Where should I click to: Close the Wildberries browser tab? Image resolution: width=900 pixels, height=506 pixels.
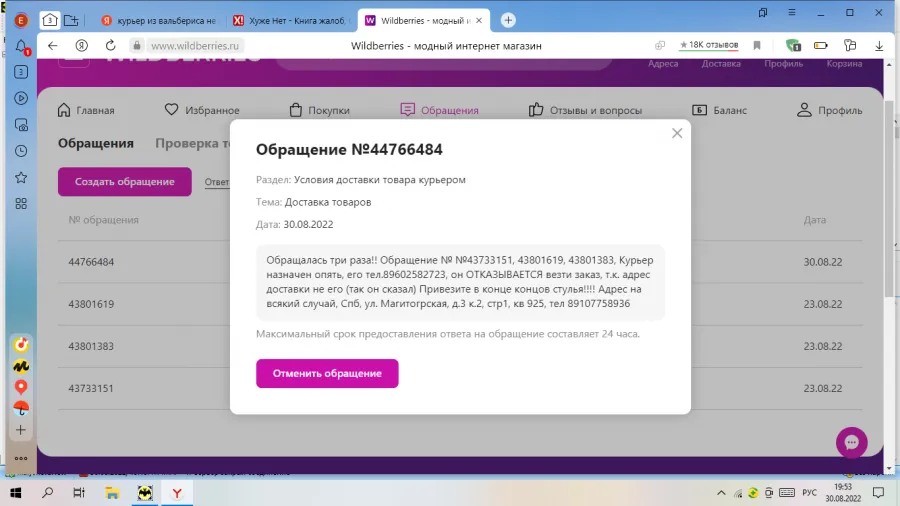[479, 20]
